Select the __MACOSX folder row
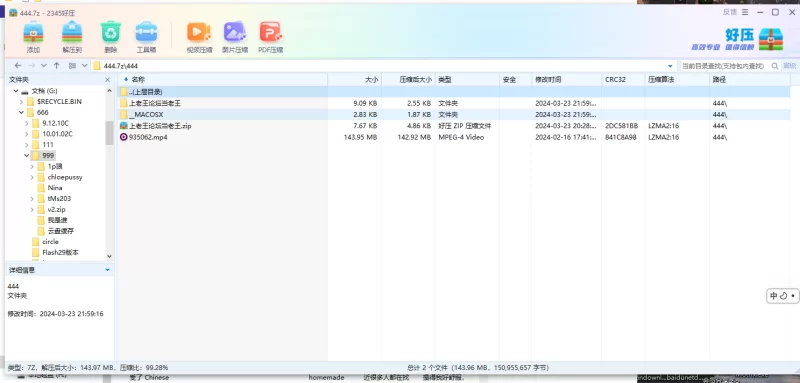This screenshot has width=800, height=383. [x=454, y=115]
